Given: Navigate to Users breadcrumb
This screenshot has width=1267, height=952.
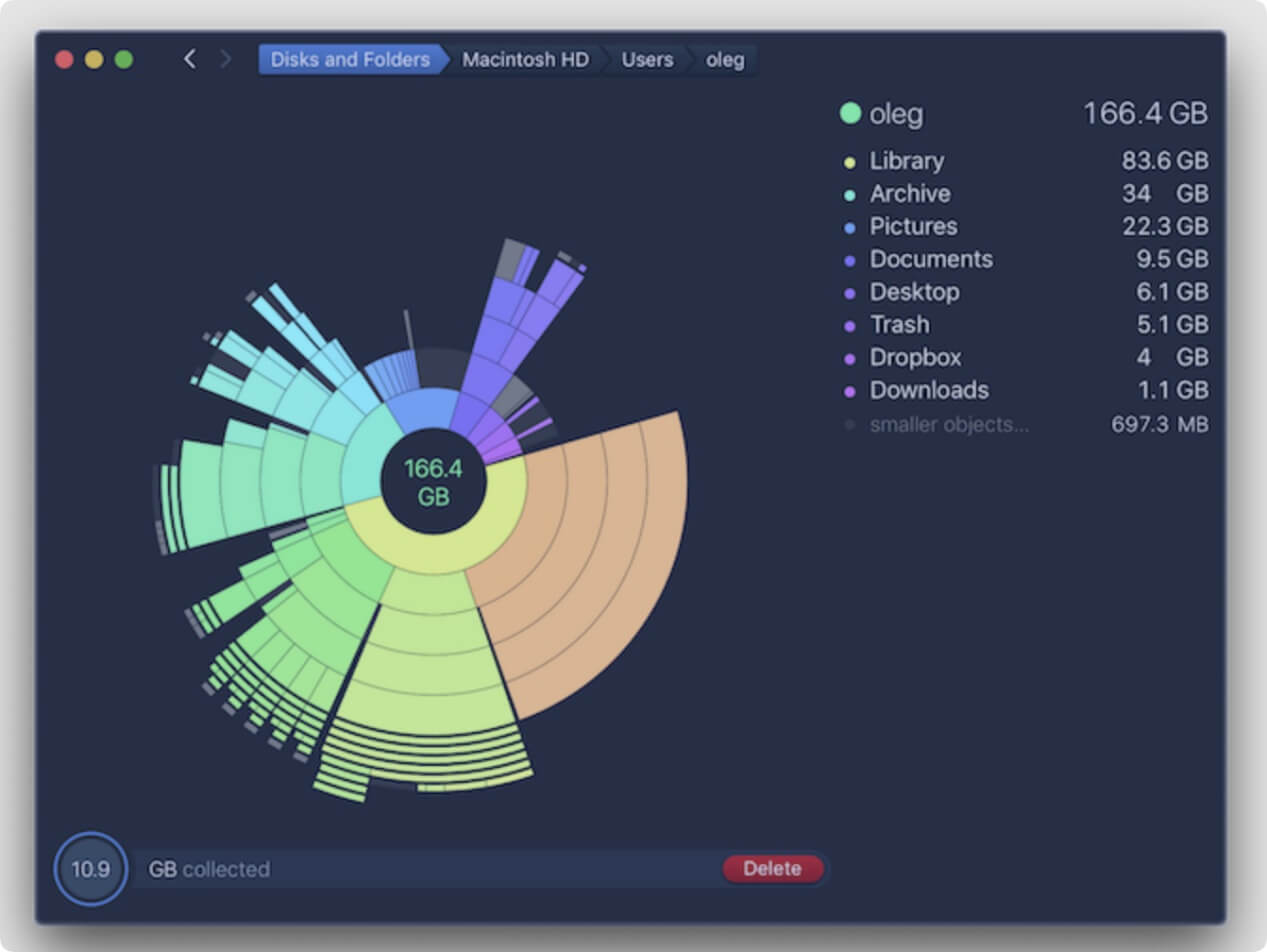Looking at the screenshot, I should (x=646, y=60).
